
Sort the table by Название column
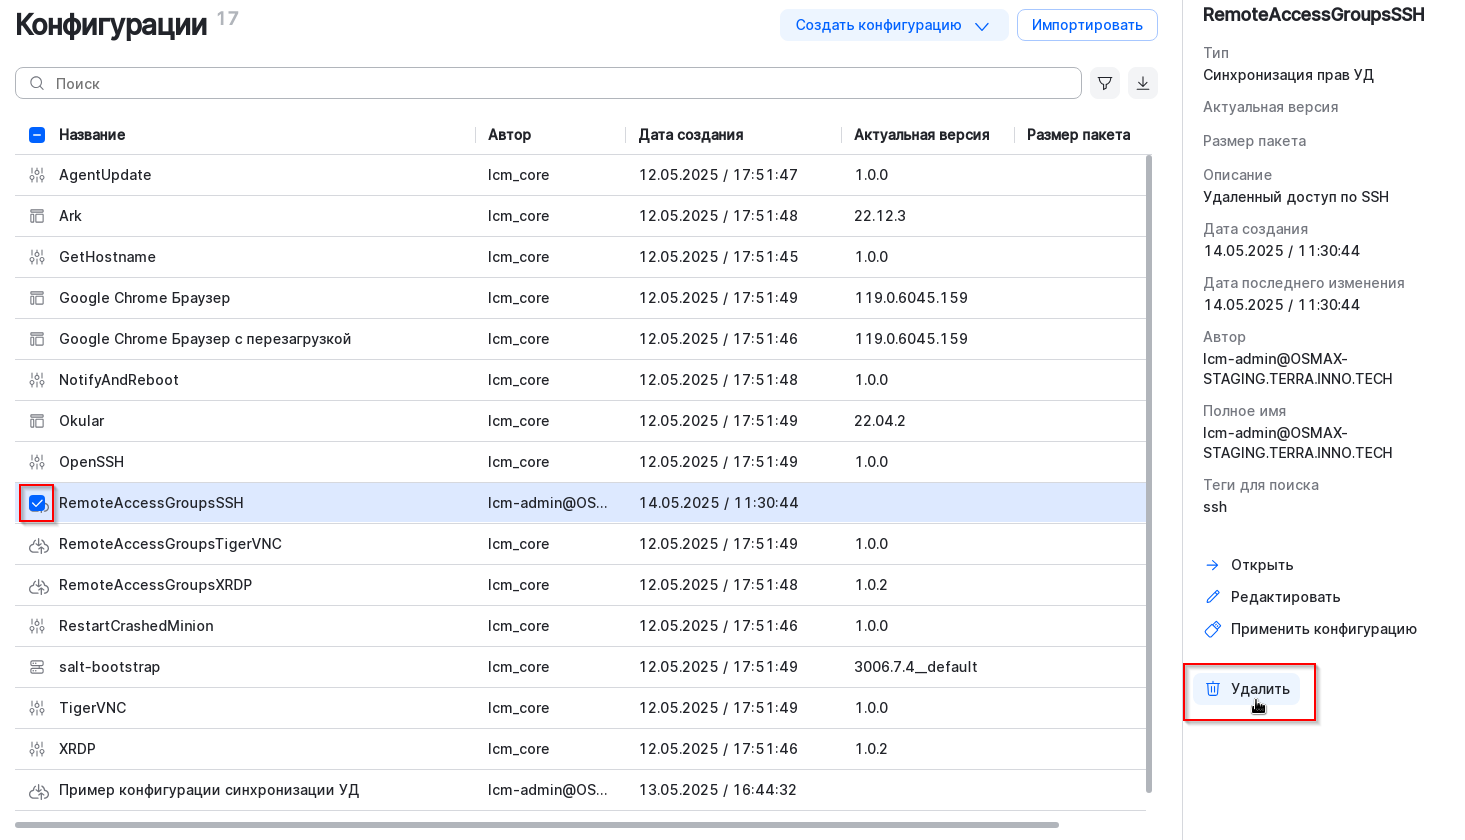point(92,134)
